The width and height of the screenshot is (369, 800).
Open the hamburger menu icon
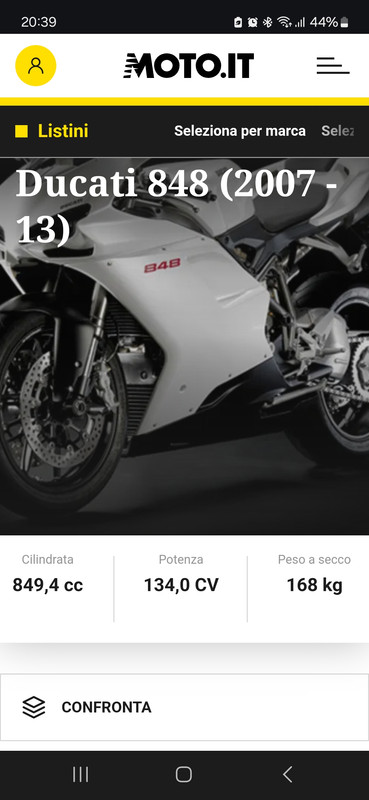pyautogui.click(x=333, y=65)
